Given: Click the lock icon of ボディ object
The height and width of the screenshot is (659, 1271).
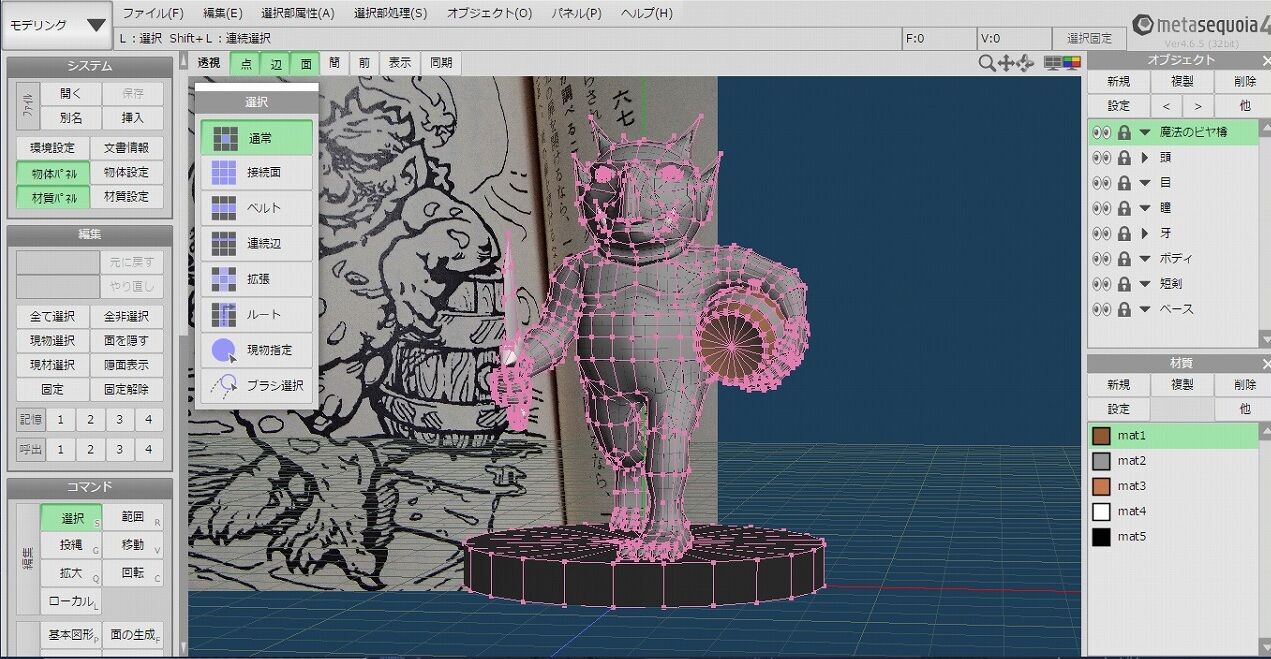Looking at the screenshot, I should [1125, 258].
